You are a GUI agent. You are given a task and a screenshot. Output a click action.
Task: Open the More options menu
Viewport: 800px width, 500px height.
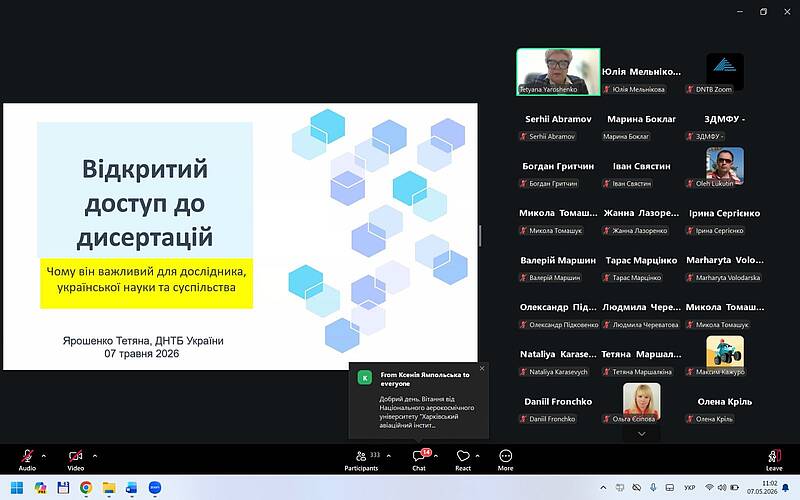(x=506, y=459)
